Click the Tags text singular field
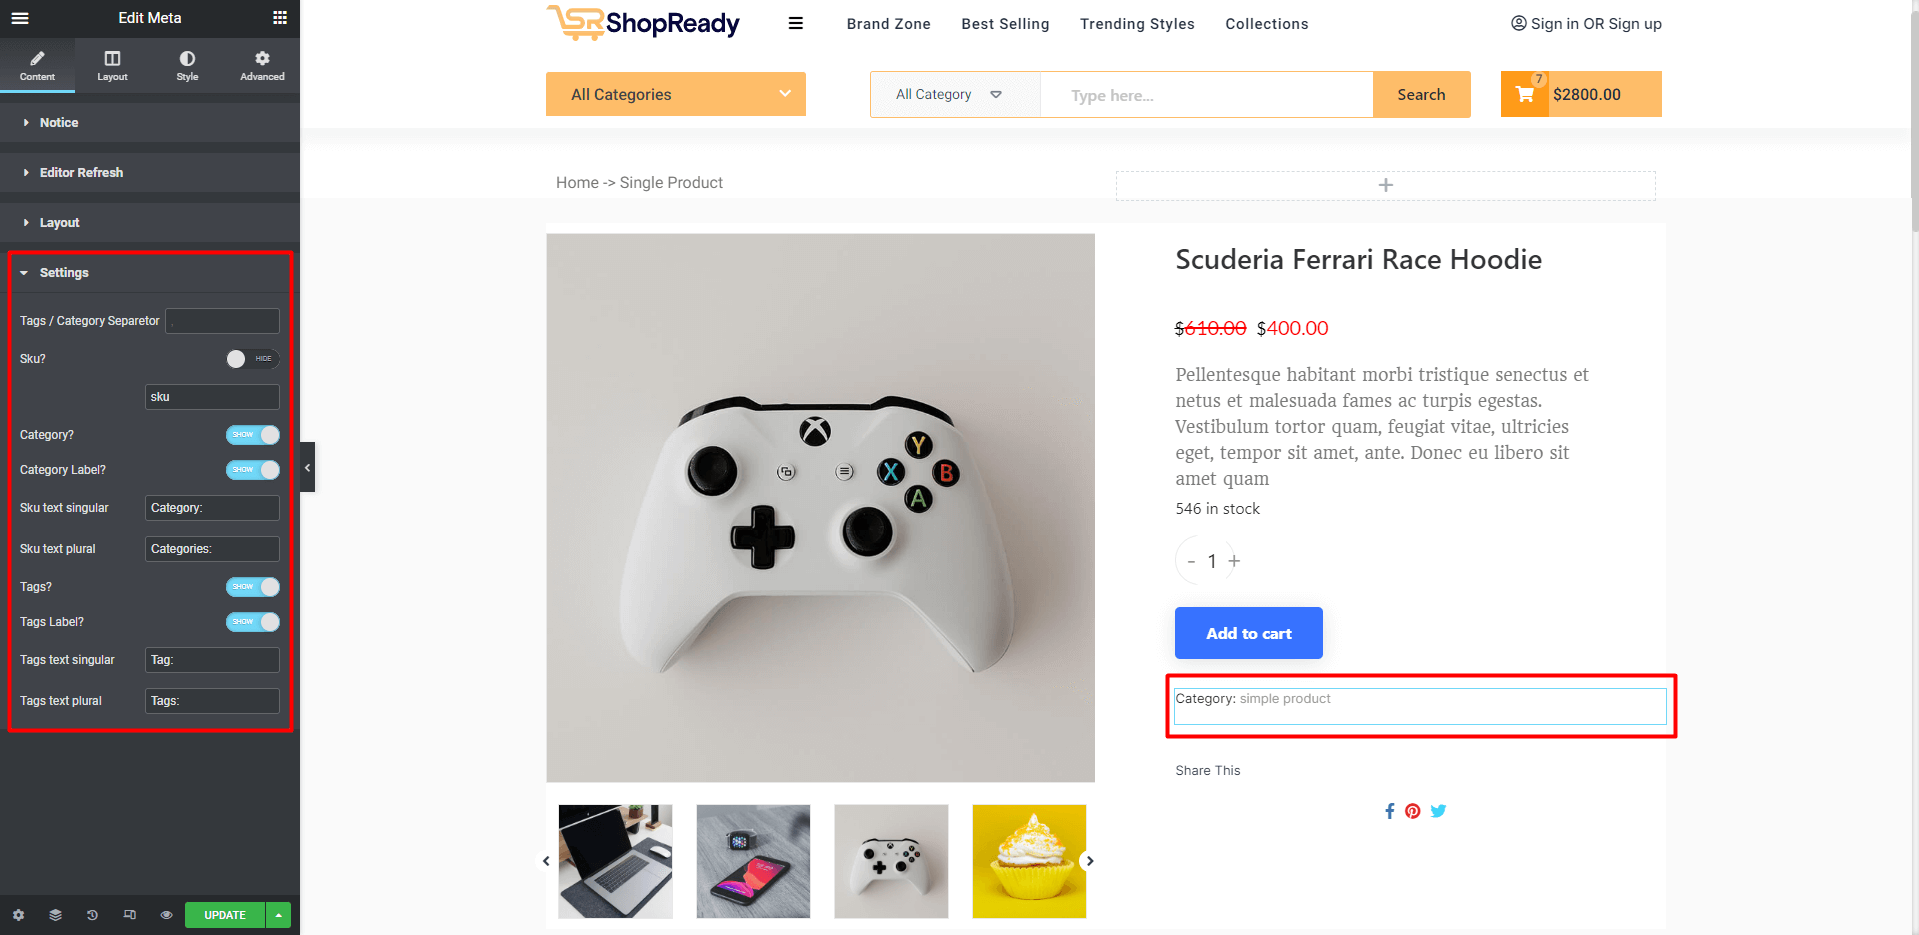Screen dimensions: 1919x935 tap(212, 660)
